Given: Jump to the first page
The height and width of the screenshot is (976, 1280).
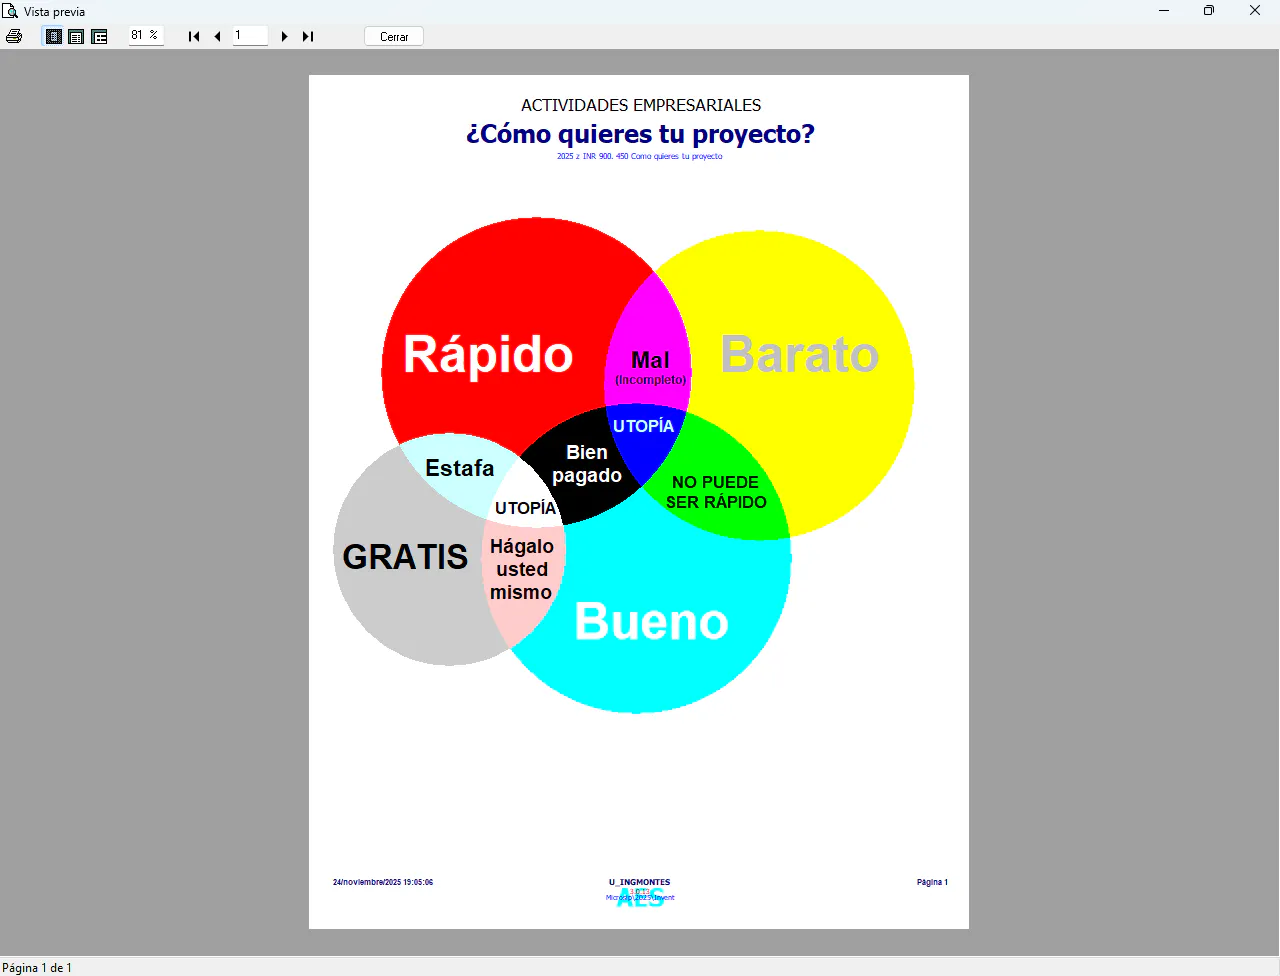Looking at the screenshot, I should pos(194,36).
